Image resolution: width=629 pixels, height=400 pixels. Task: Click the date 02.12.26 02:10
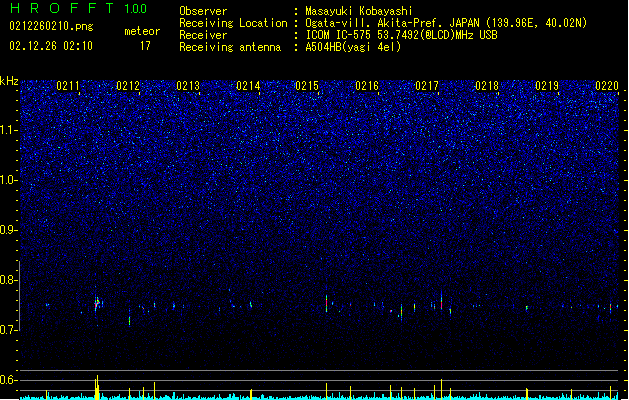[51, 46]
